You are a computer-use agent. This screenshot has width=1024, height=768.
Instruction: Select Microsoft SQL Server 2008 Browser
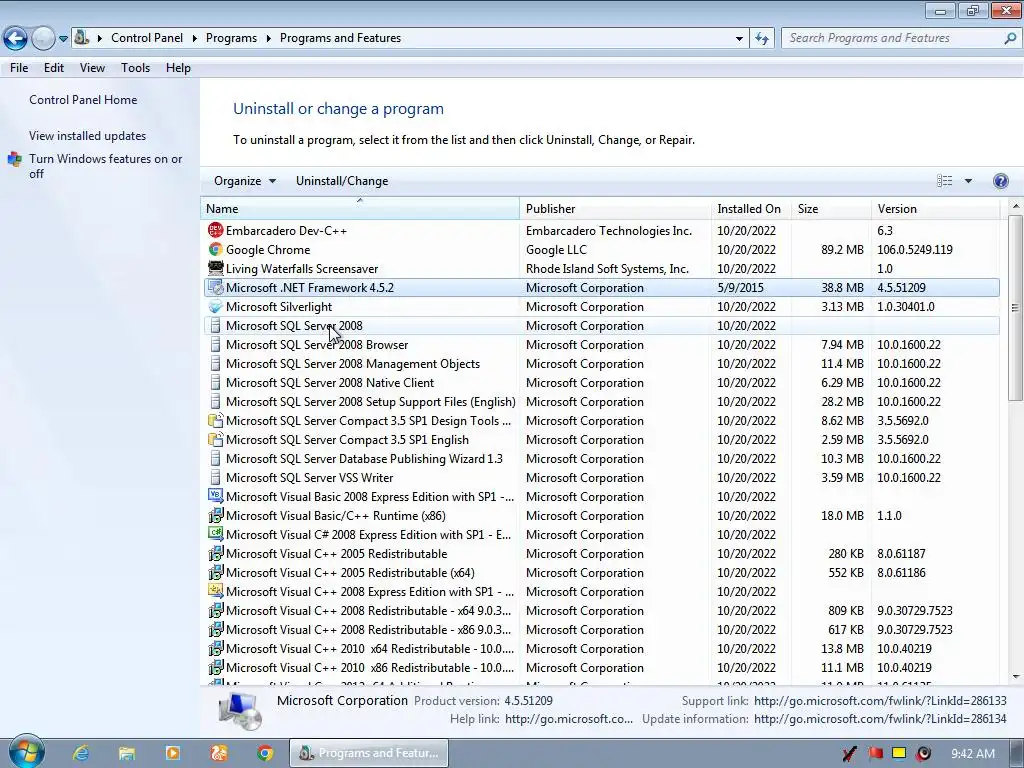[x=601, y=344]
